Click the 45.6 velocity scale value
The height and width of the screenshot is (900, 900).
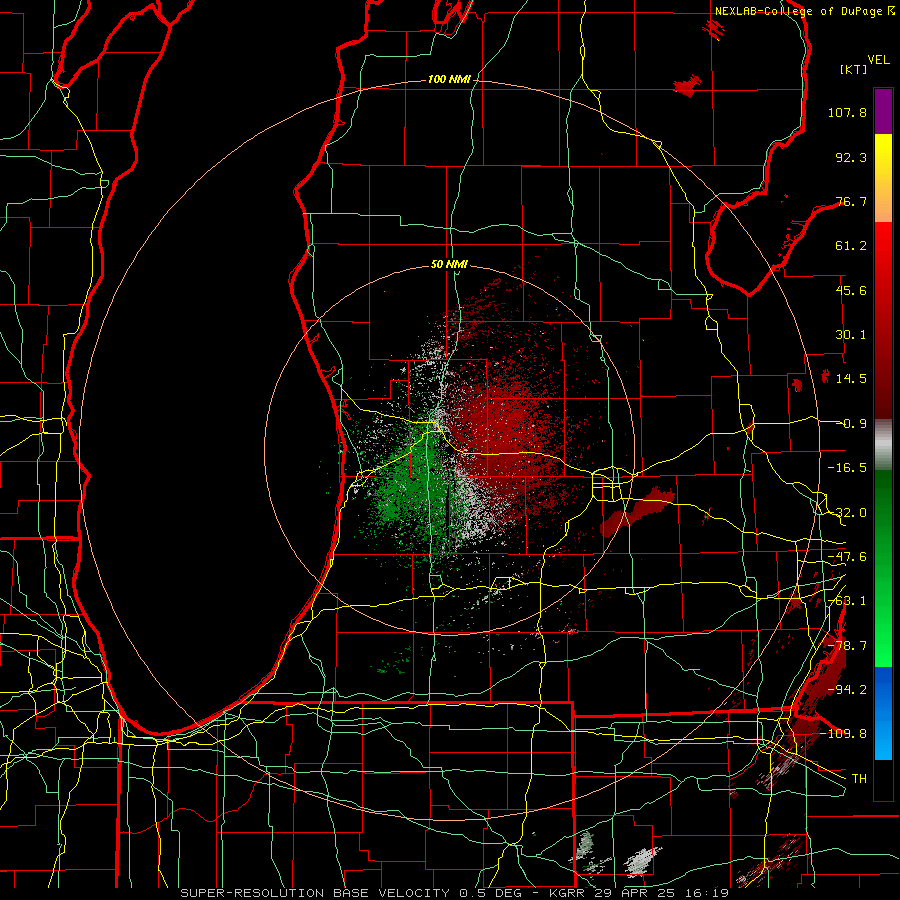point(851,290)
